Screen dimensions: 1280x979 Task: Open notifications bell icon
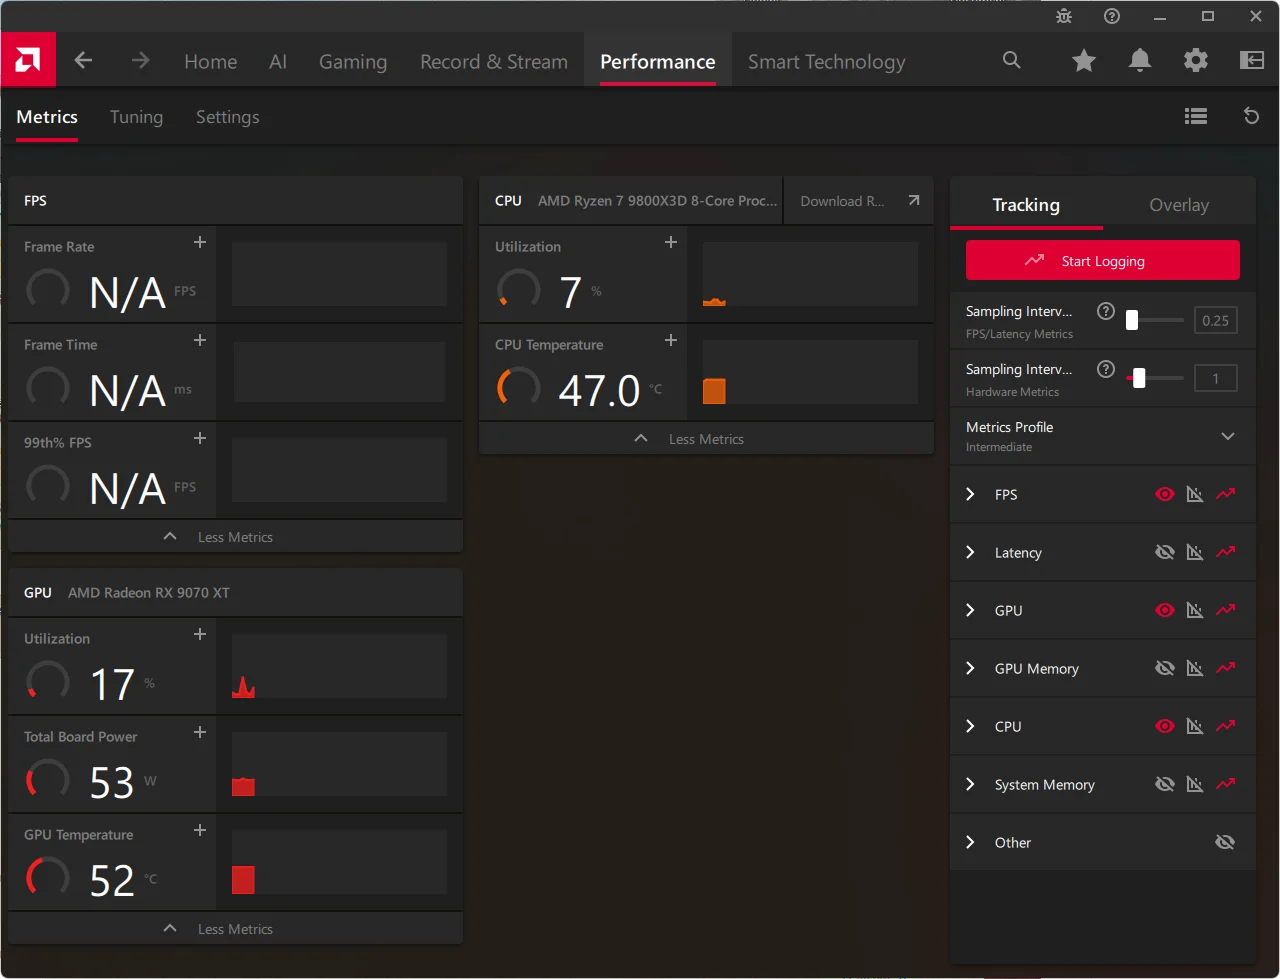[x=1139, y=61]
